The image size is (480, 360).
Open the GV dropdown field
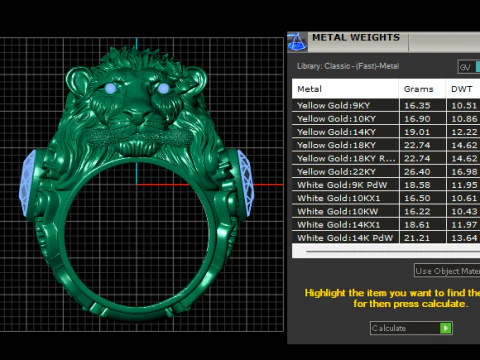point(469,67)
